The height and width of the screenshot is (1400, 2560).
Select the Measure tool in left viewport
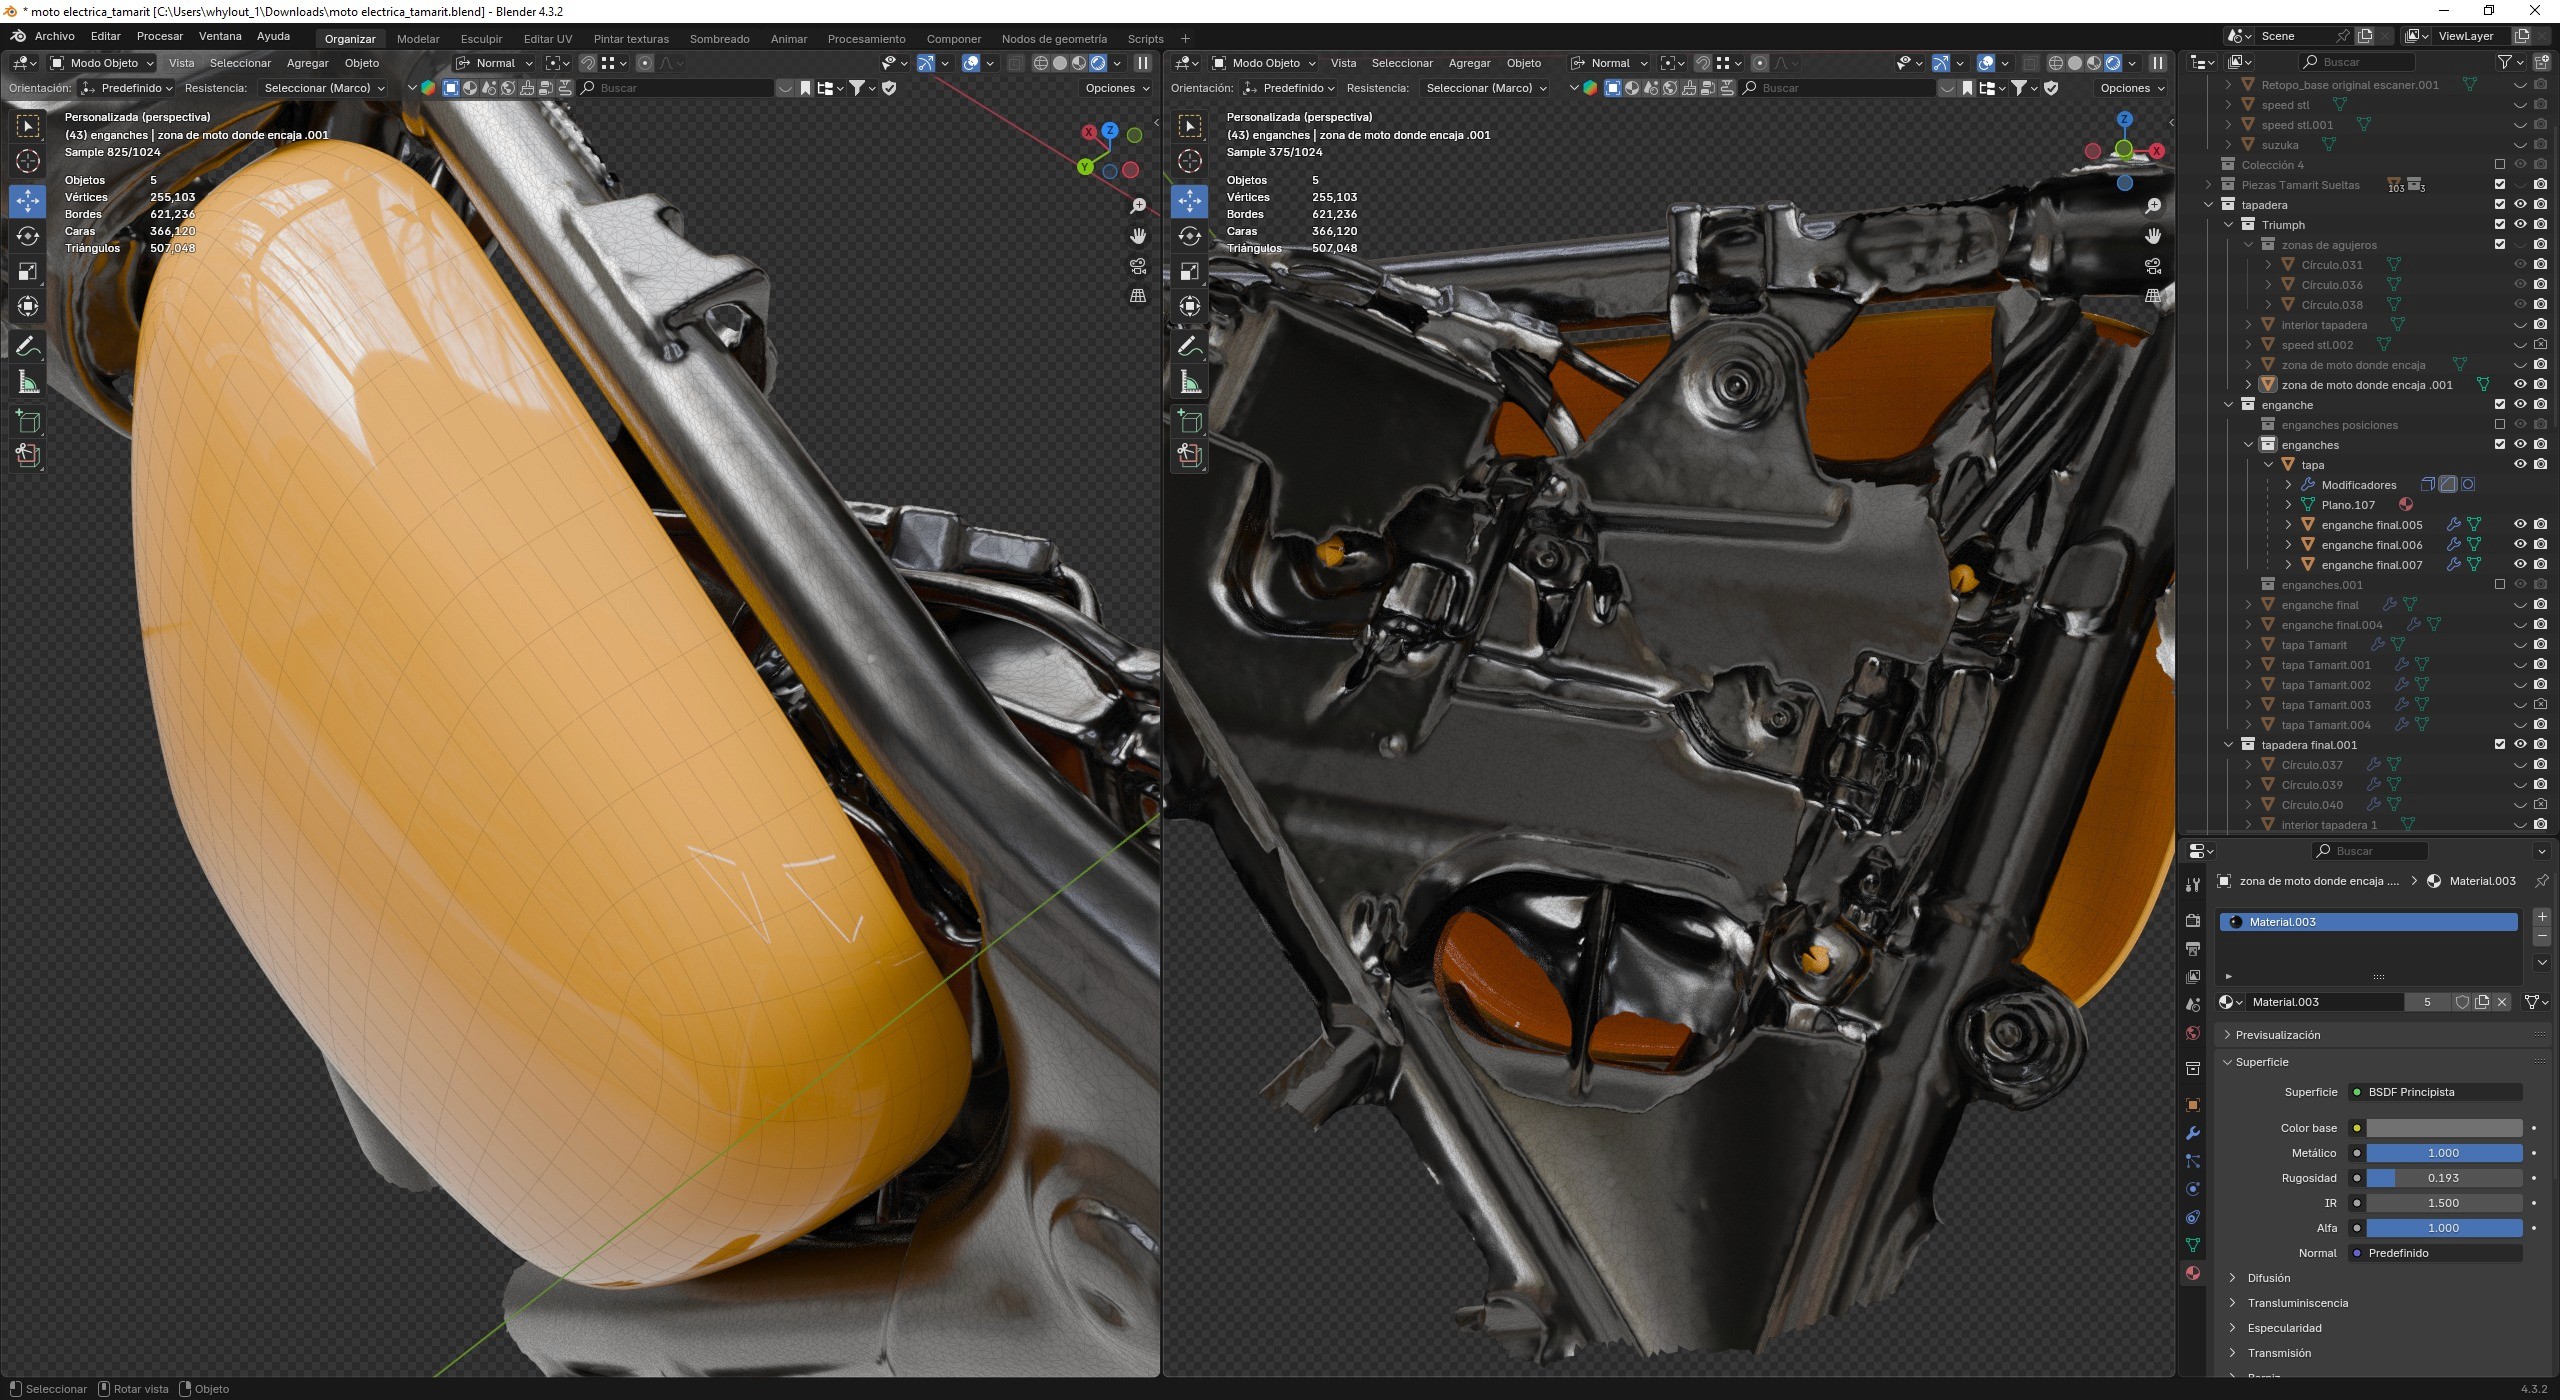click(x=28, y=383)
